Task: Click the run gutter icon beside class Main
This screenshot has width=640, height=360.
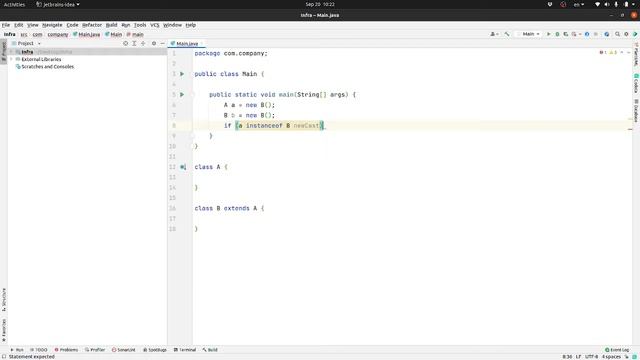Action: pos(182,74)
